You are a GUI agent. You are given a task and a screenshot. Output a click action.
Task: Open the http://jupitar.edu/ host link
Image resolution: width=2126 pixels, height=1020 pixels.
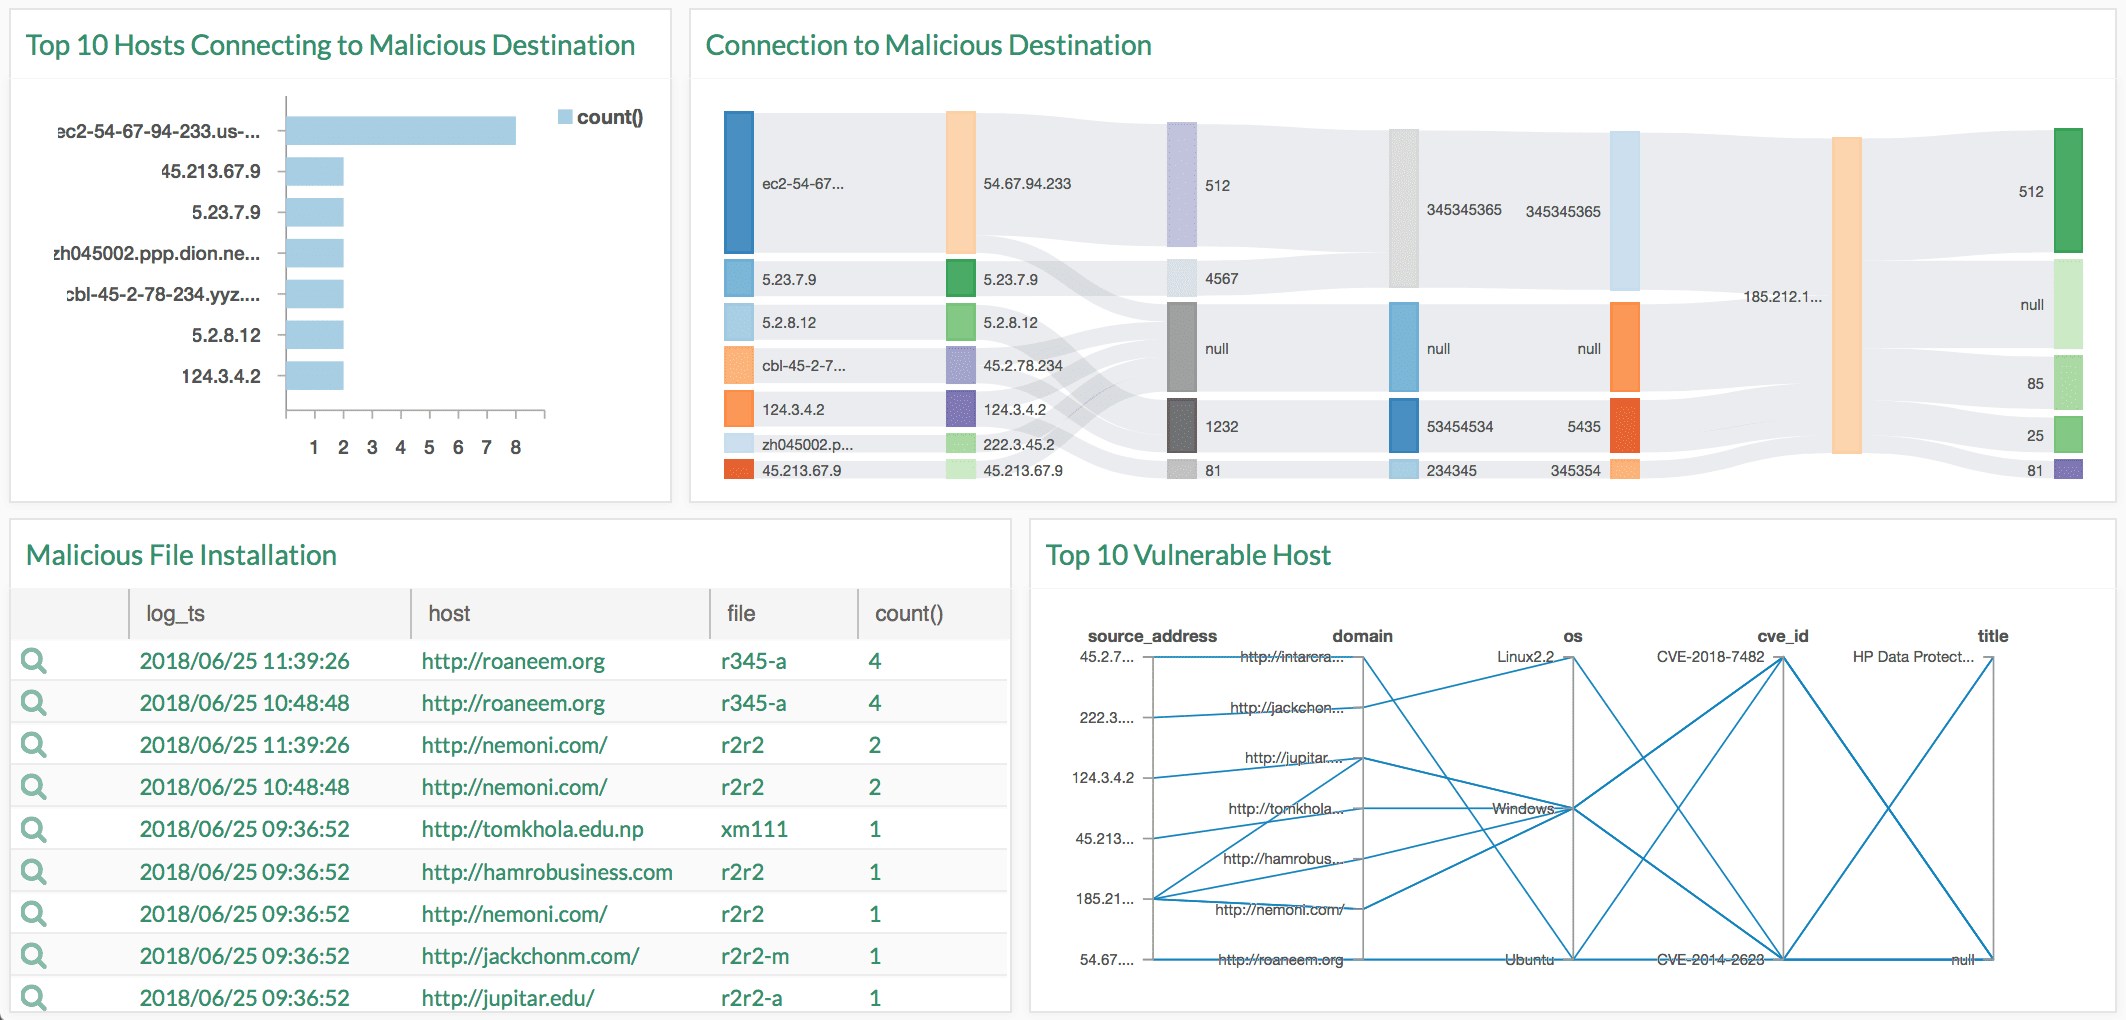(x=506, y=996)
